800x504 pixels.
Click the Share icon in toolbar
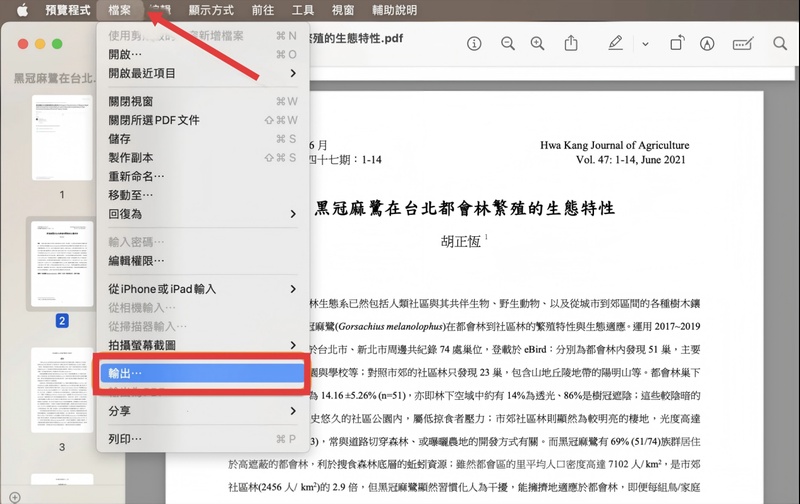click(572, 44)
